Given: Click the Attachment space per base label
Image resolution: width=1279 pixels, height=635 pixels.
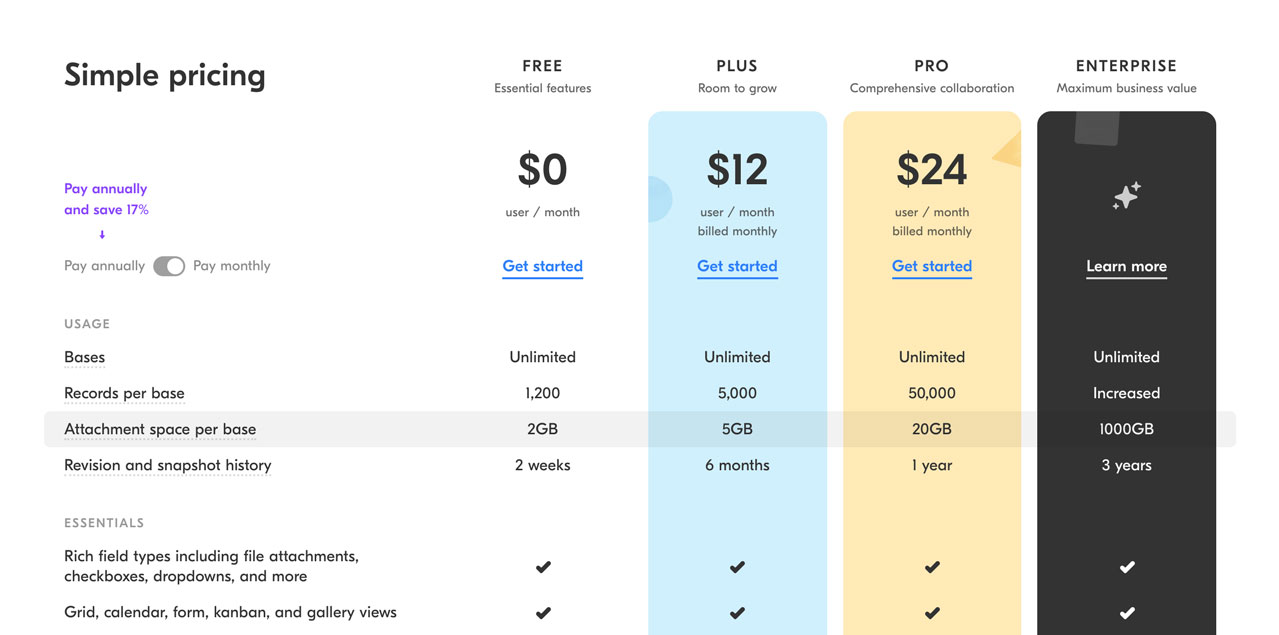Looking at the screenshot, I should point(160,429).
